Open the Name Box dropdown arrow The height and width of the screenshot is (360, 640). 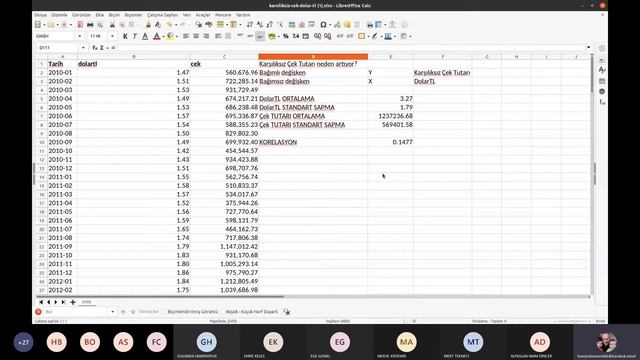pyautogui.click(x=83, y=48)
